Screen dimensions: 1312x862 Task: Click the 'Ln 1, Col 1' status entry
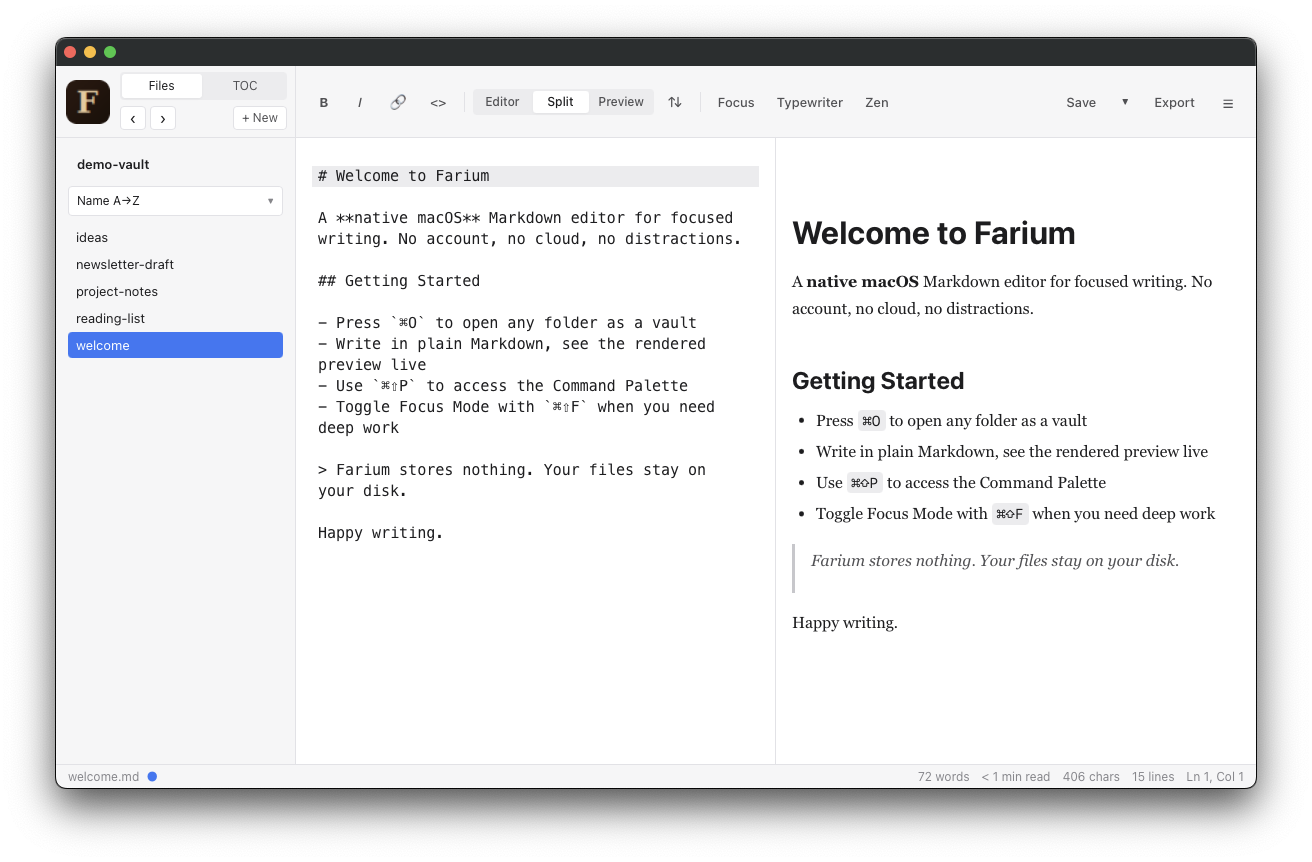tap(1215, 777)
